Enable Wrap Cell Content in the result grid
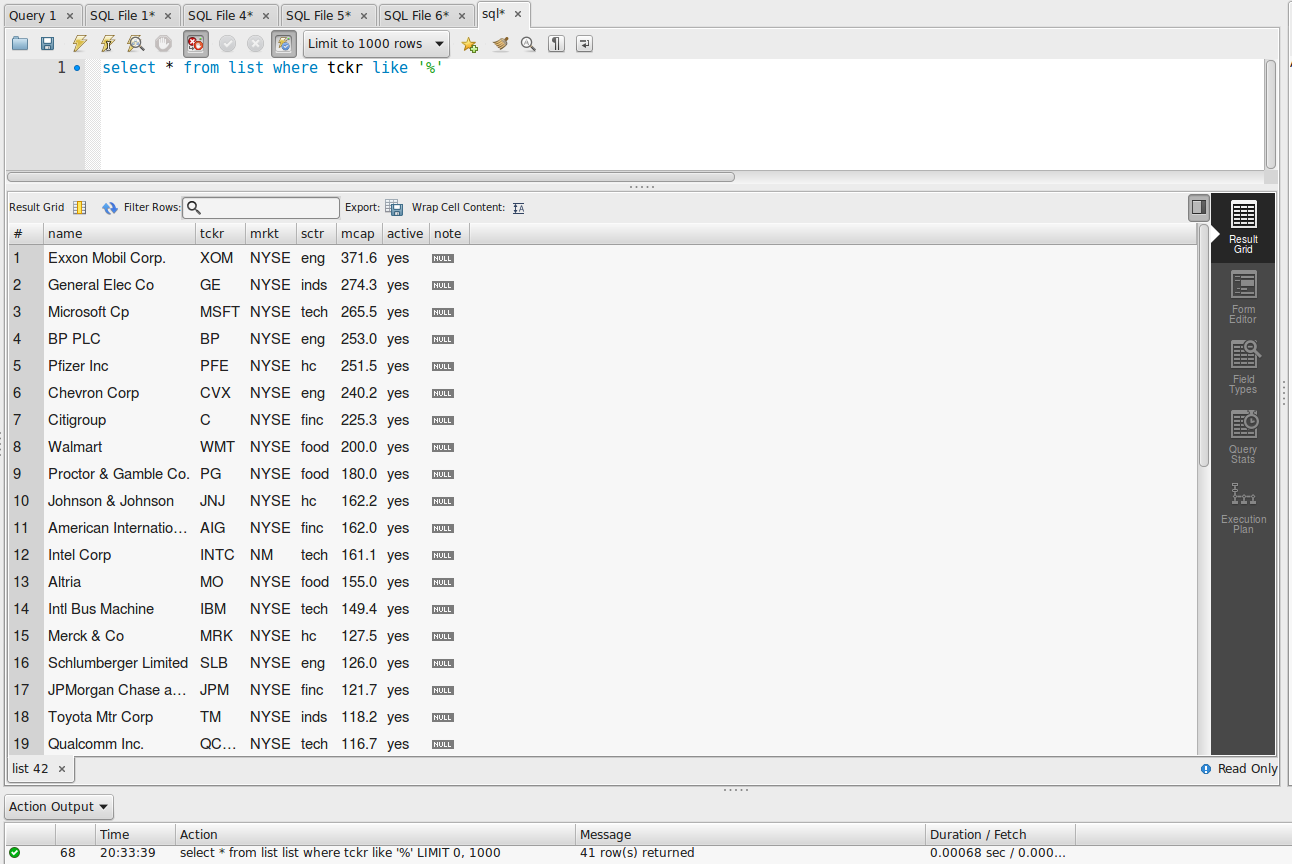 [x=518, y=207]
